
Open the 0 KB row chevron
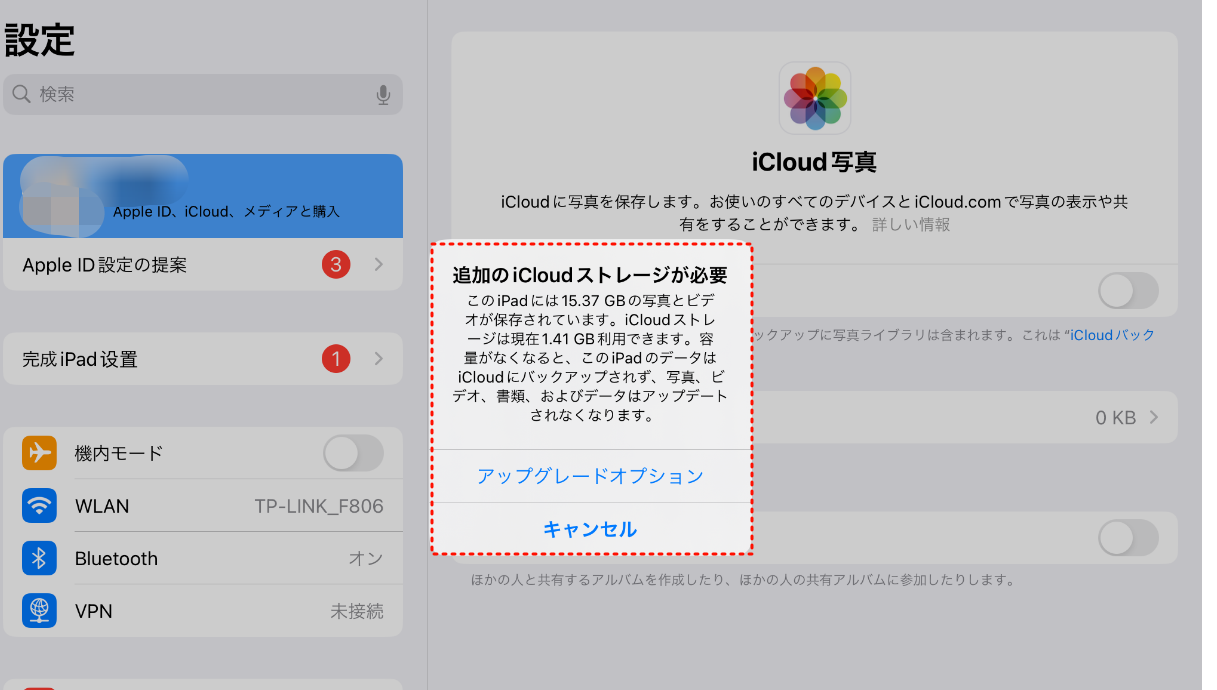click(1153, 418)
